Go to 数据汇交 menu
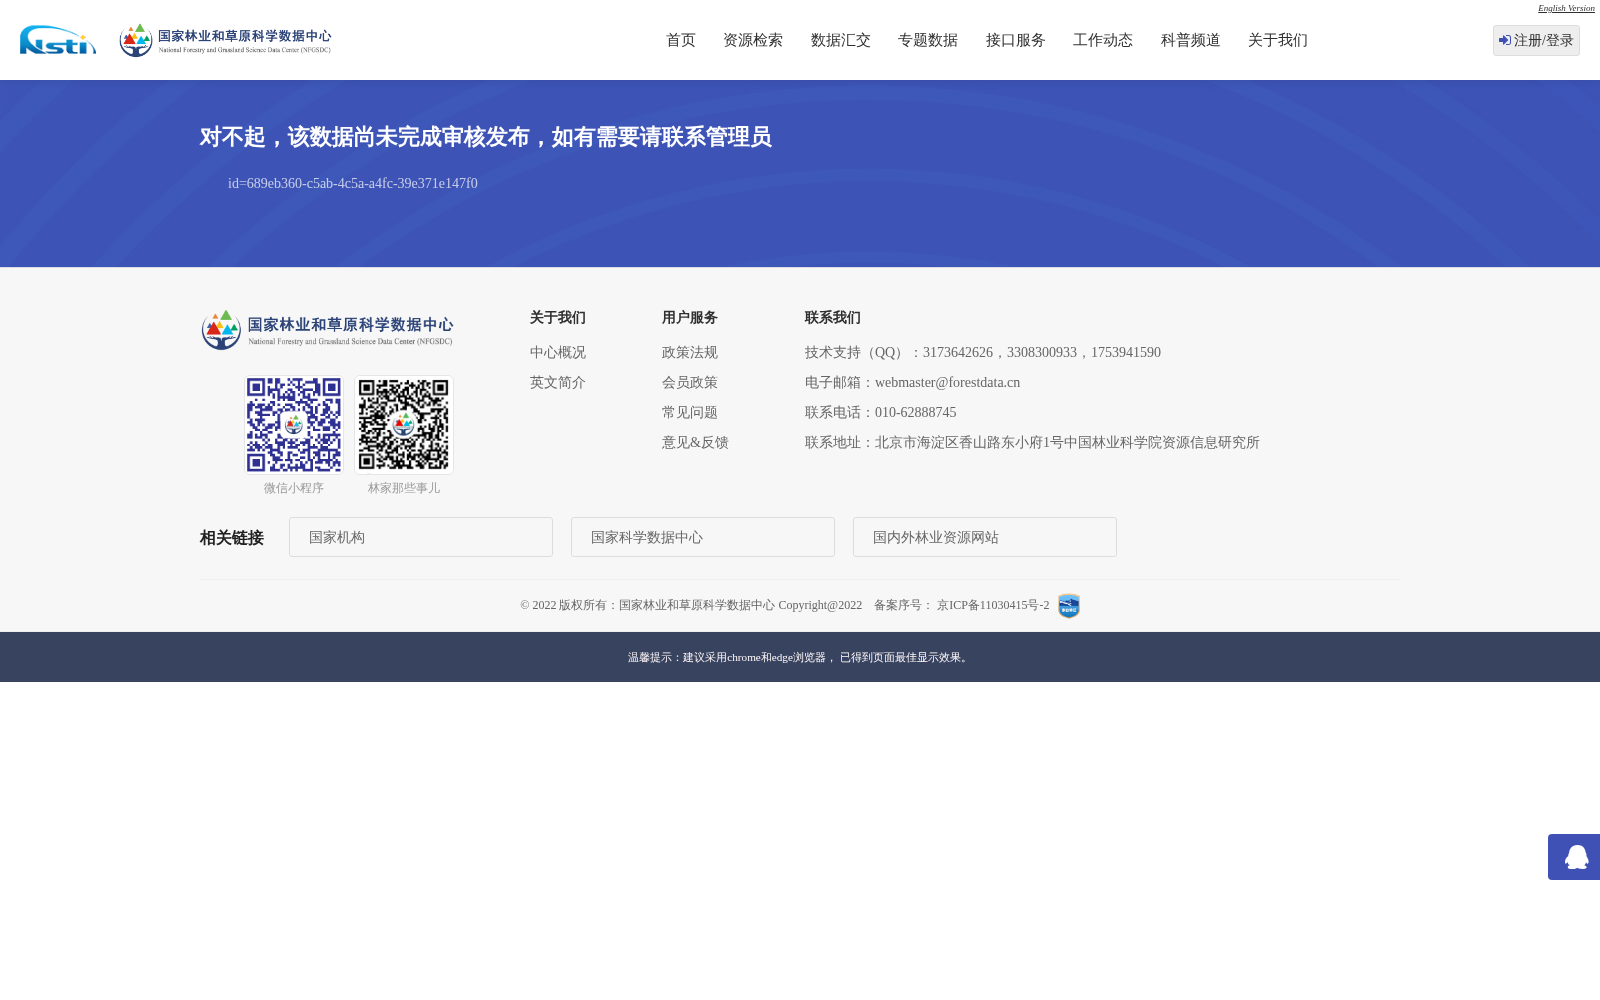The width and height of the screenshot is (1600, 1000). coord(841,40)
